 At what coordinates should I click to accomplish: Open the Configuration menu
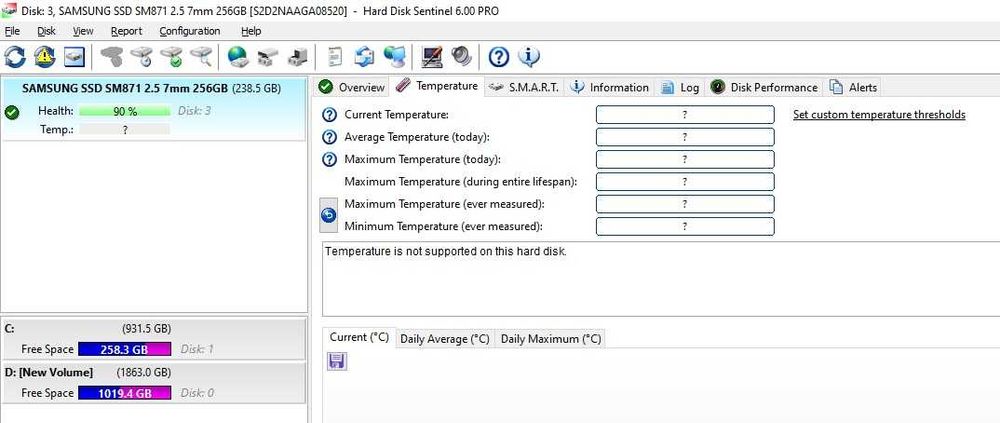coord(190,31)
